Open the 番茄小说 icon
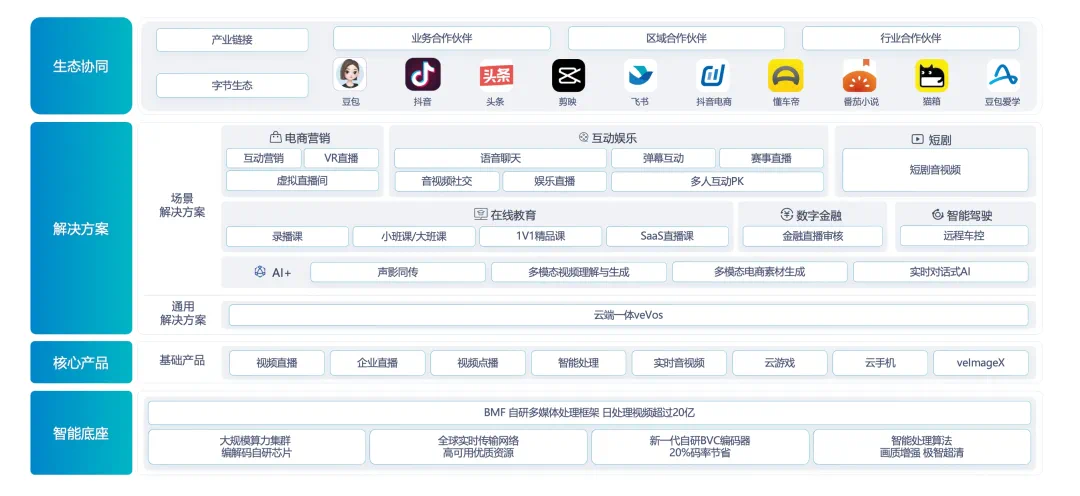1080x496 pixels. [x=860, y=75]
